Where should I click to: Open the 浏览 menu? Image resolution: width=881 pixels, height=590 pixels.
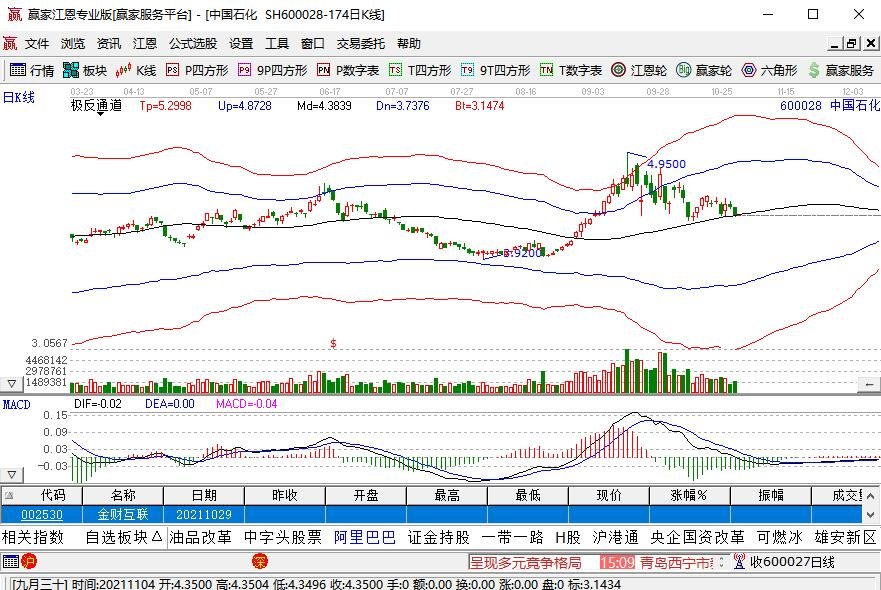click(73, 43)
